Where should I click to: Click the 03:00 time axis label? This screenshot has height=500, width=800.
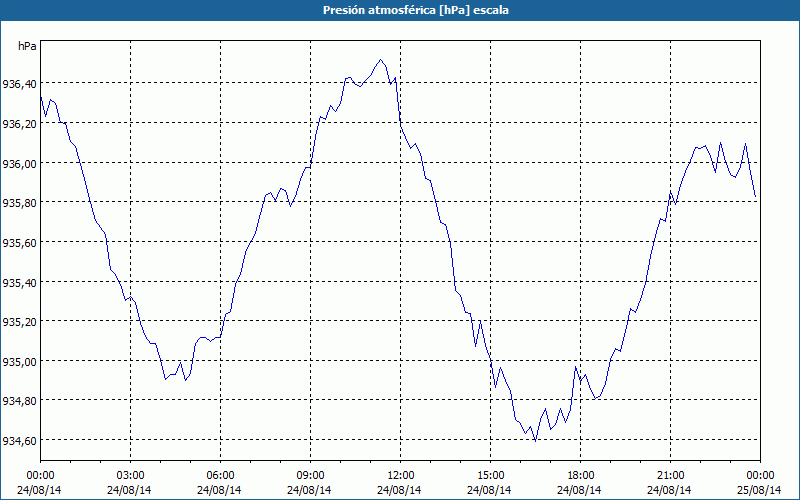pos(131,476)
